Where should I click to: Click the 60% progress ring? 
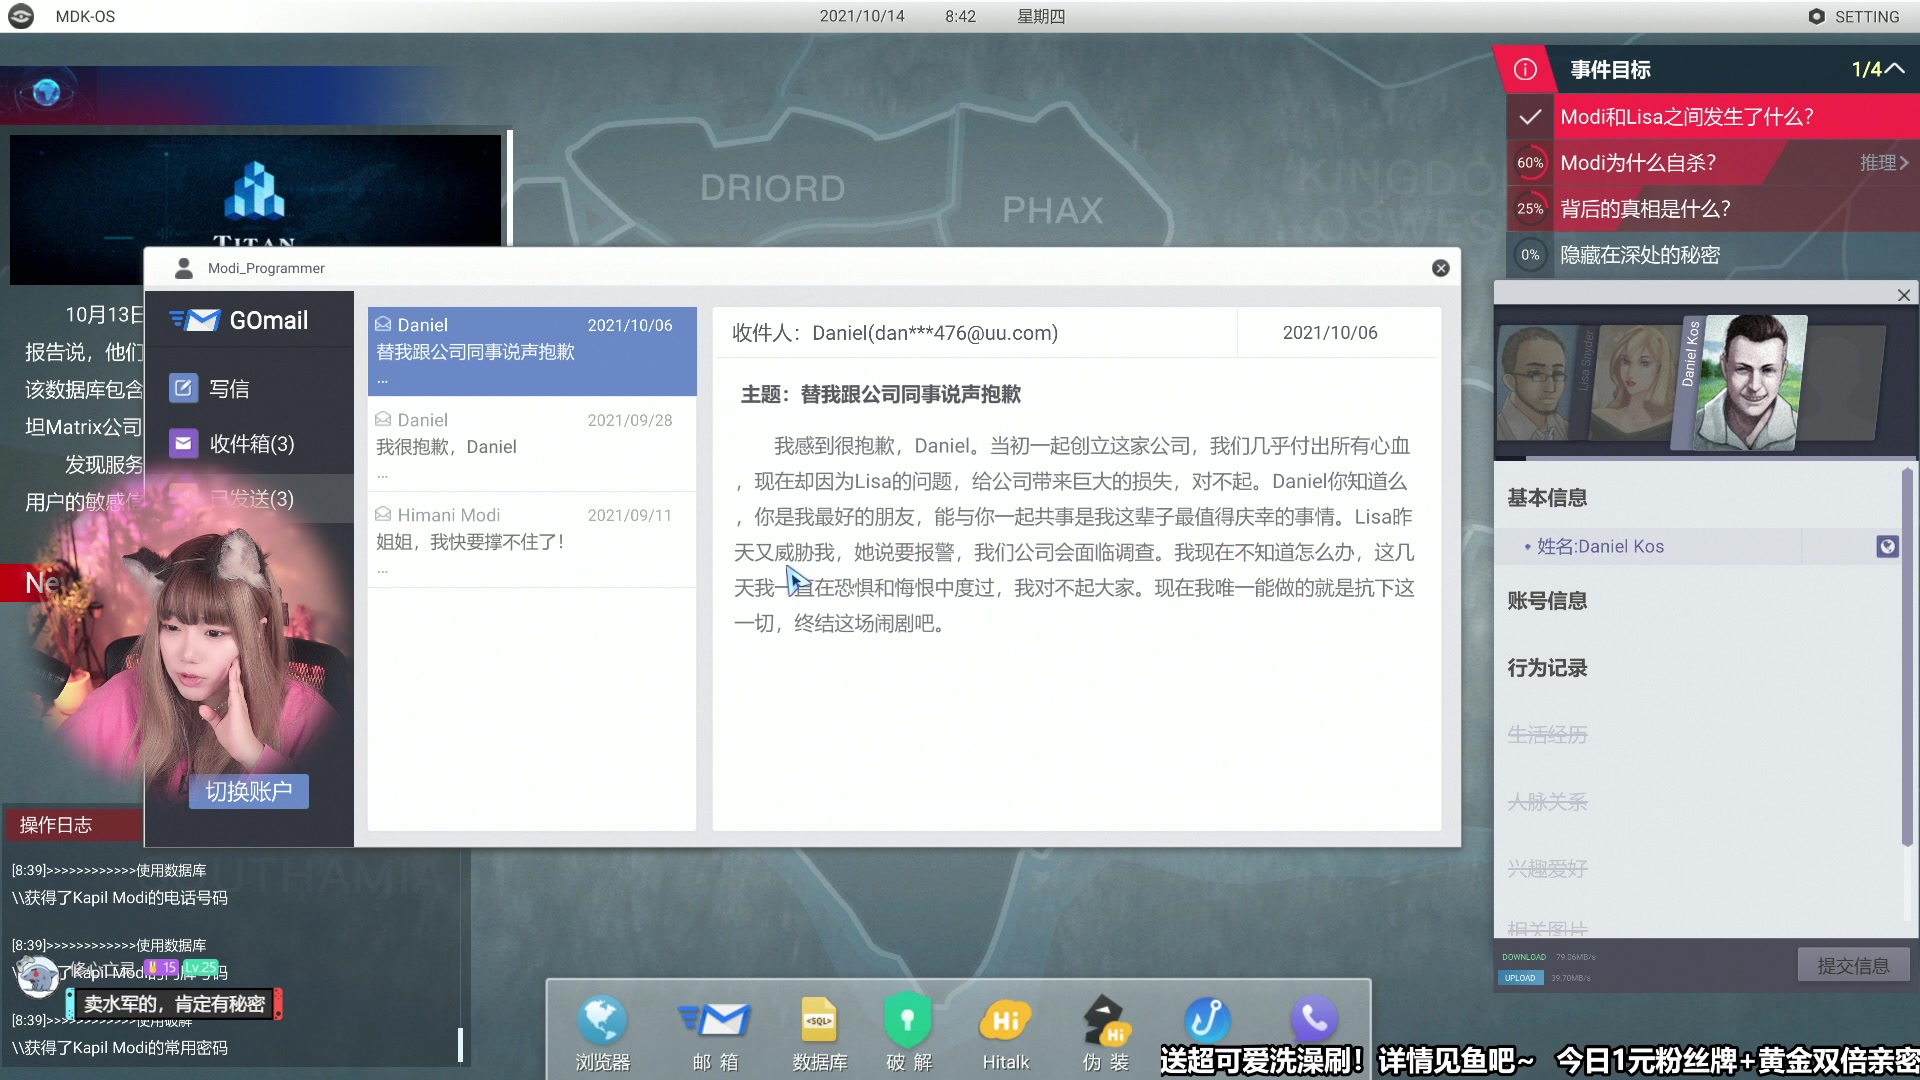pyautogui.click(x=1530, y=162)
